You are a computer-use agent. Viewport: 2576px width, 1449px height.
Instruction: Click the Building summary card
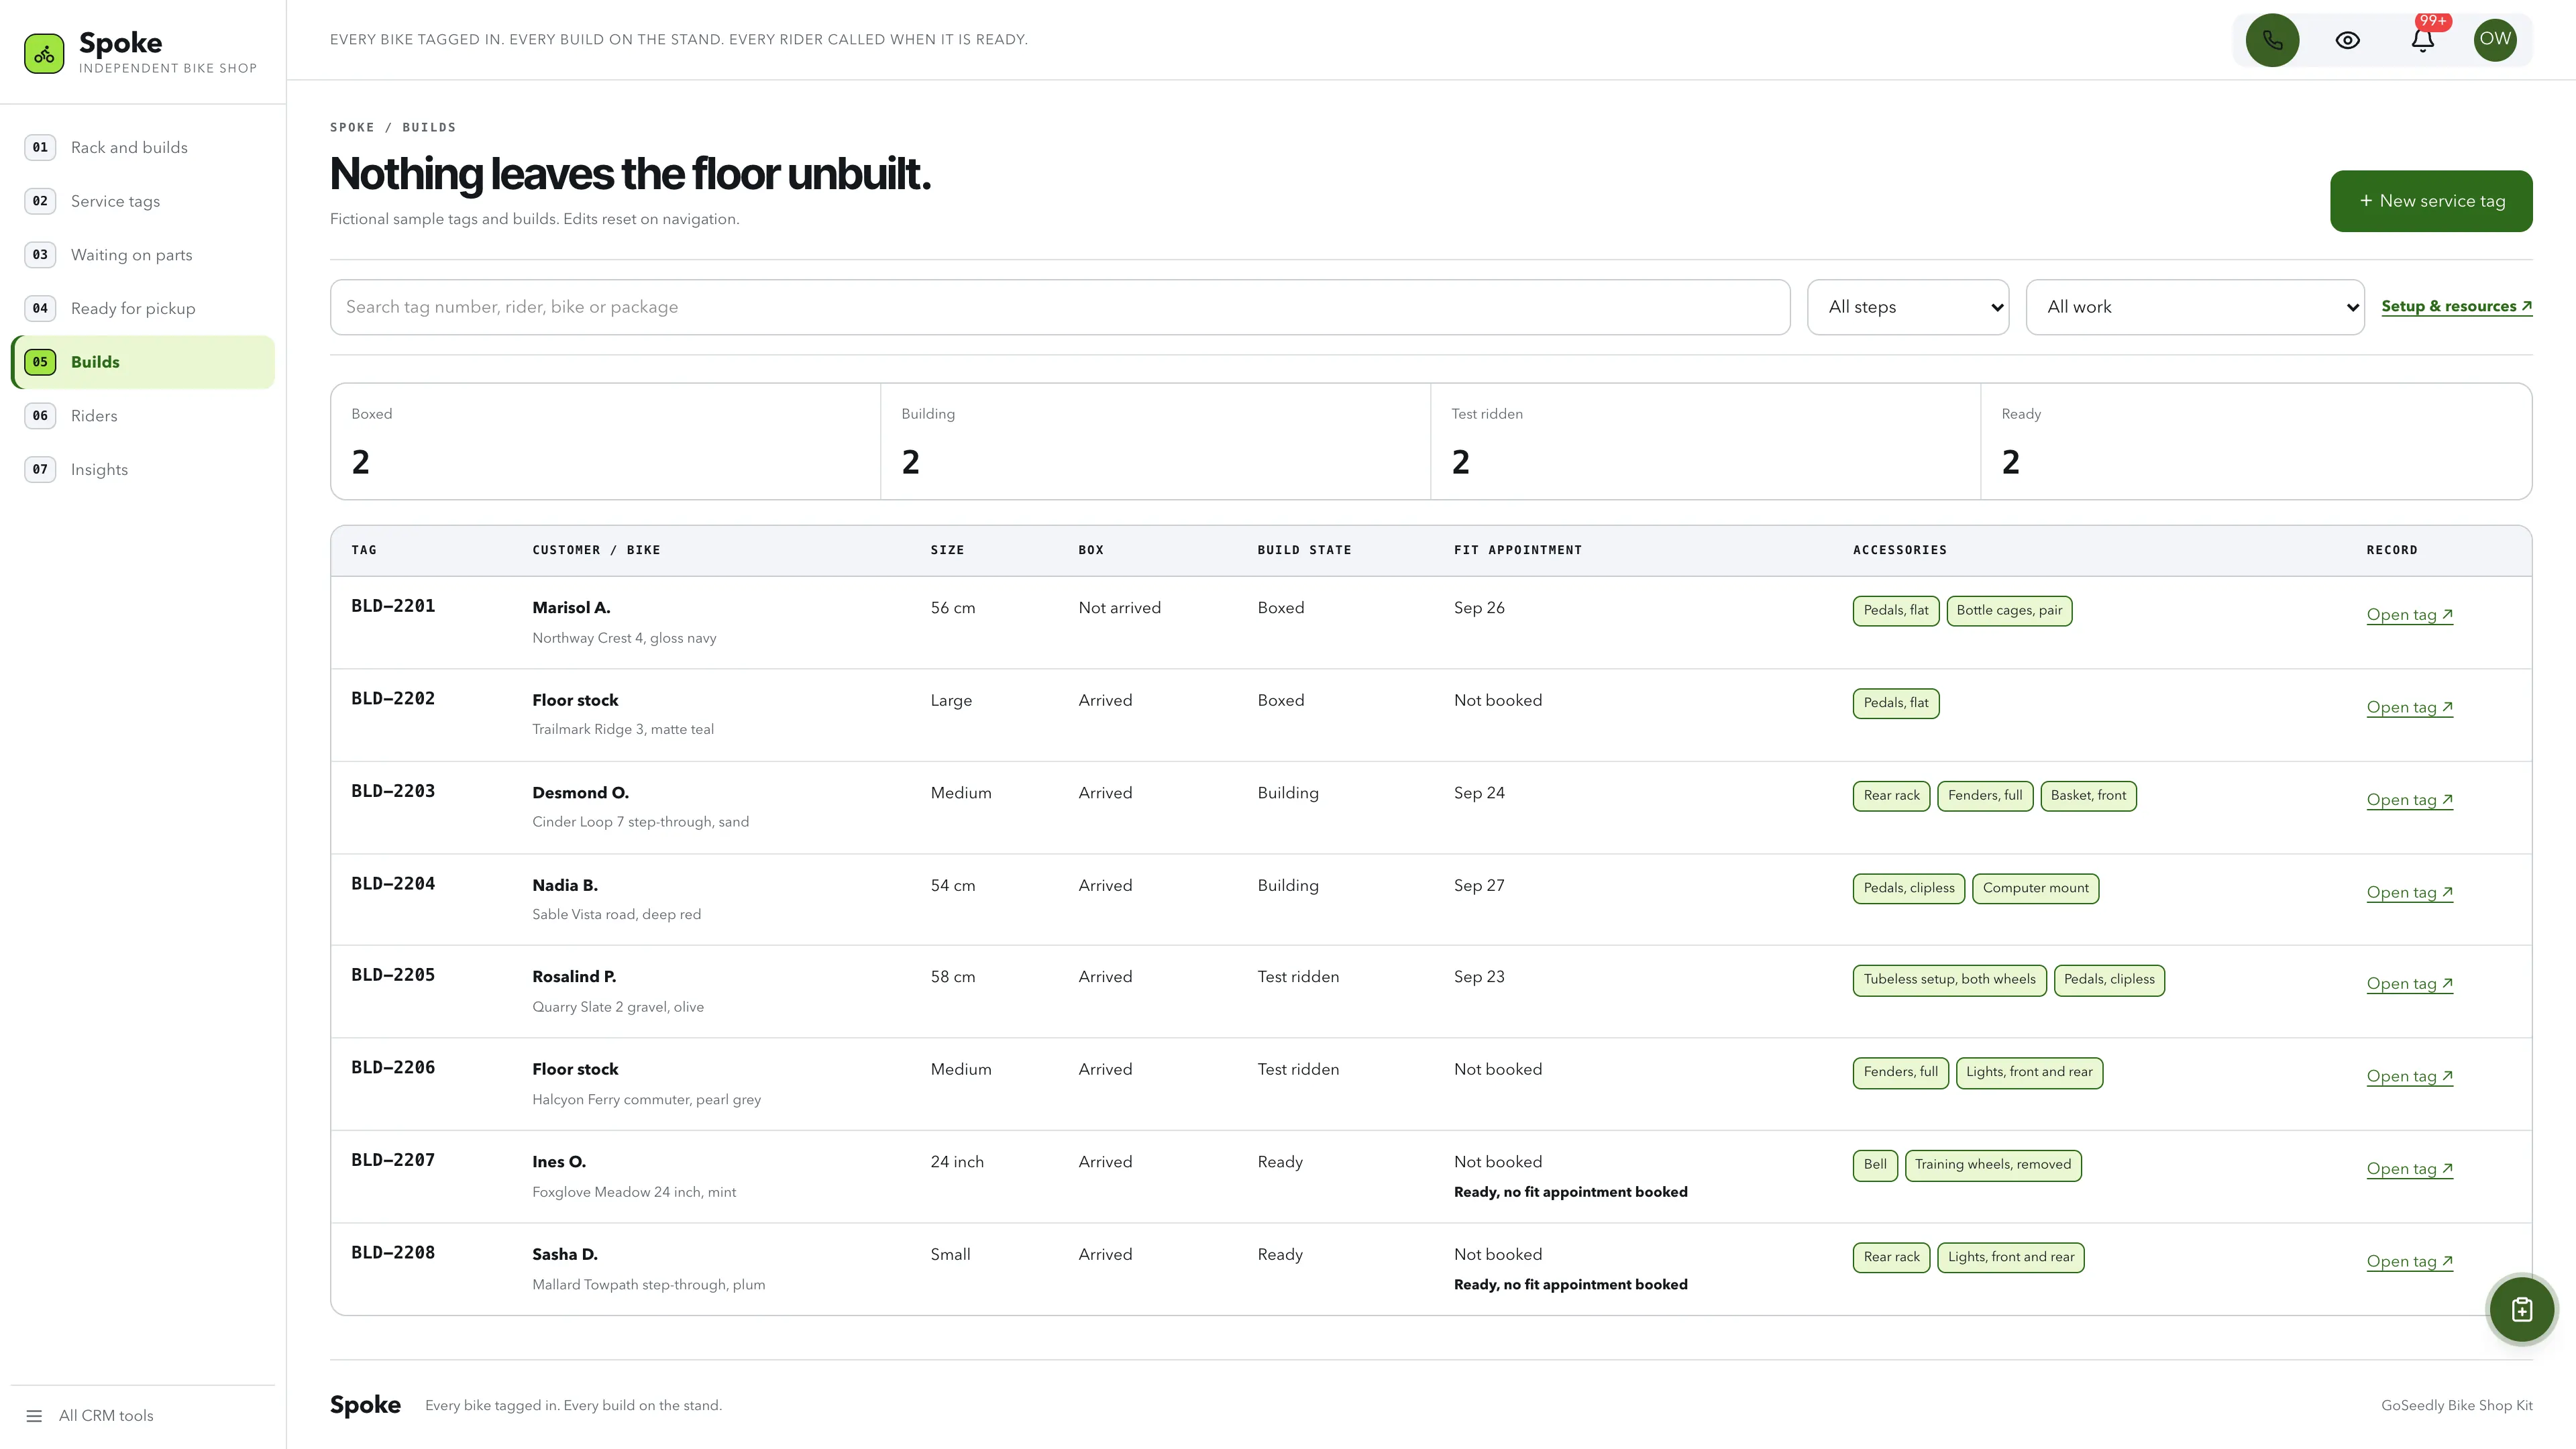click(x=1155, y=441)
